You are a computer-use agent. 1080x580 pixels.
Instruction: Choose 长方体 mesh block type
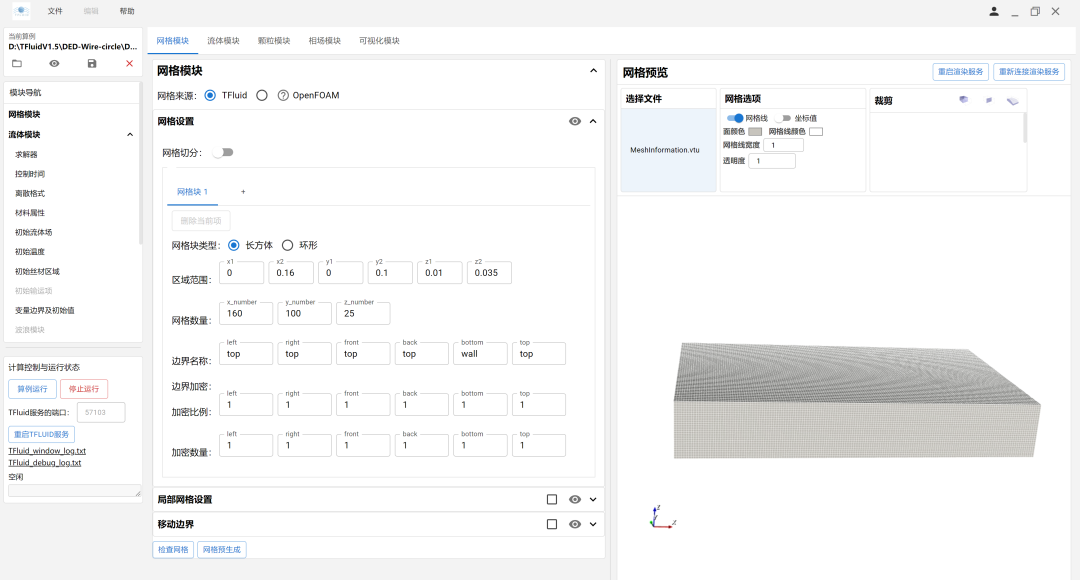[233, 245]
